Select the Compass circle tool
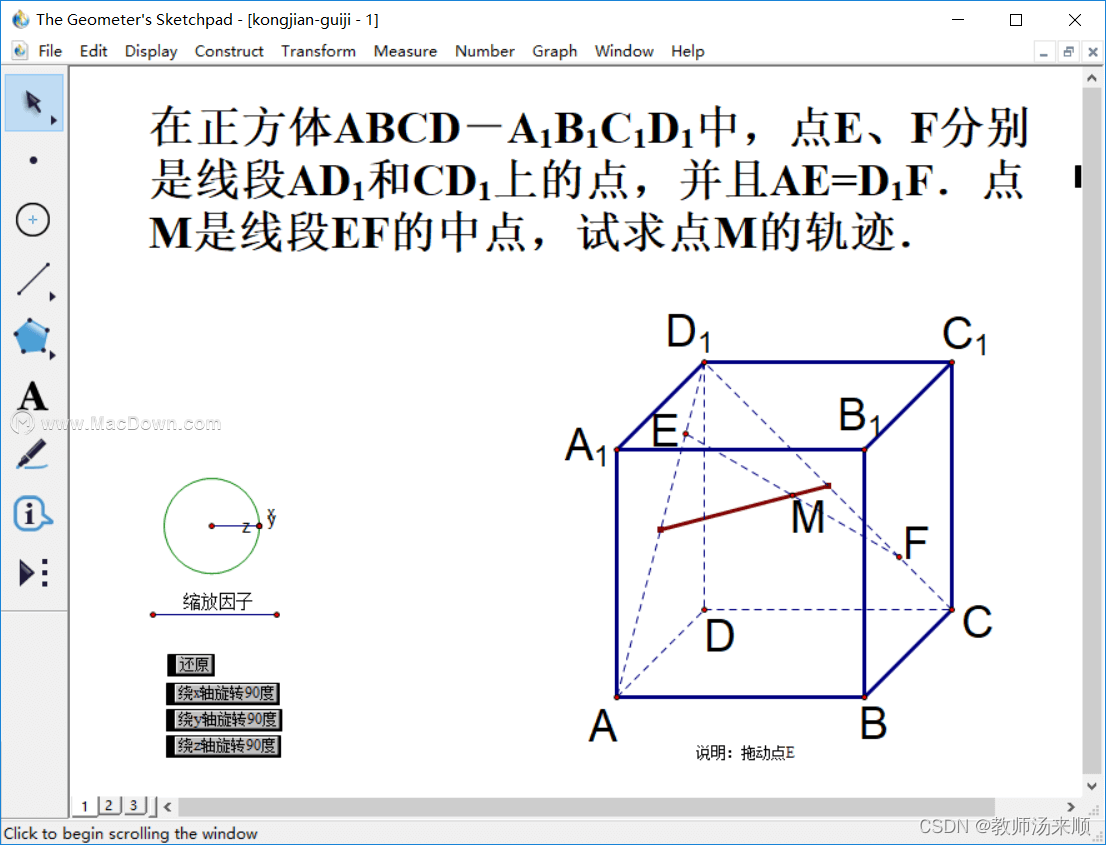1106x845 pixels. (x=33, y=219)
